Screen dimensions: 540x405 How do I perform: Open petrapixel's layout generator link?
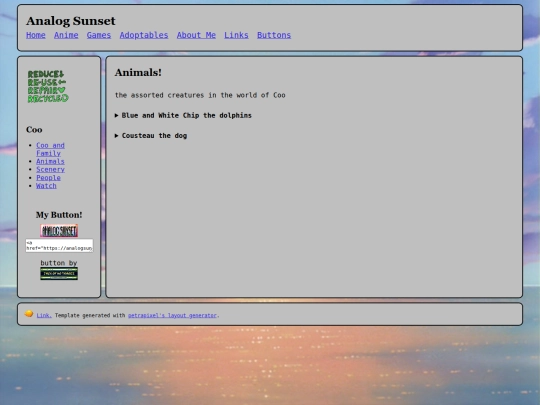tap(172, 315)
